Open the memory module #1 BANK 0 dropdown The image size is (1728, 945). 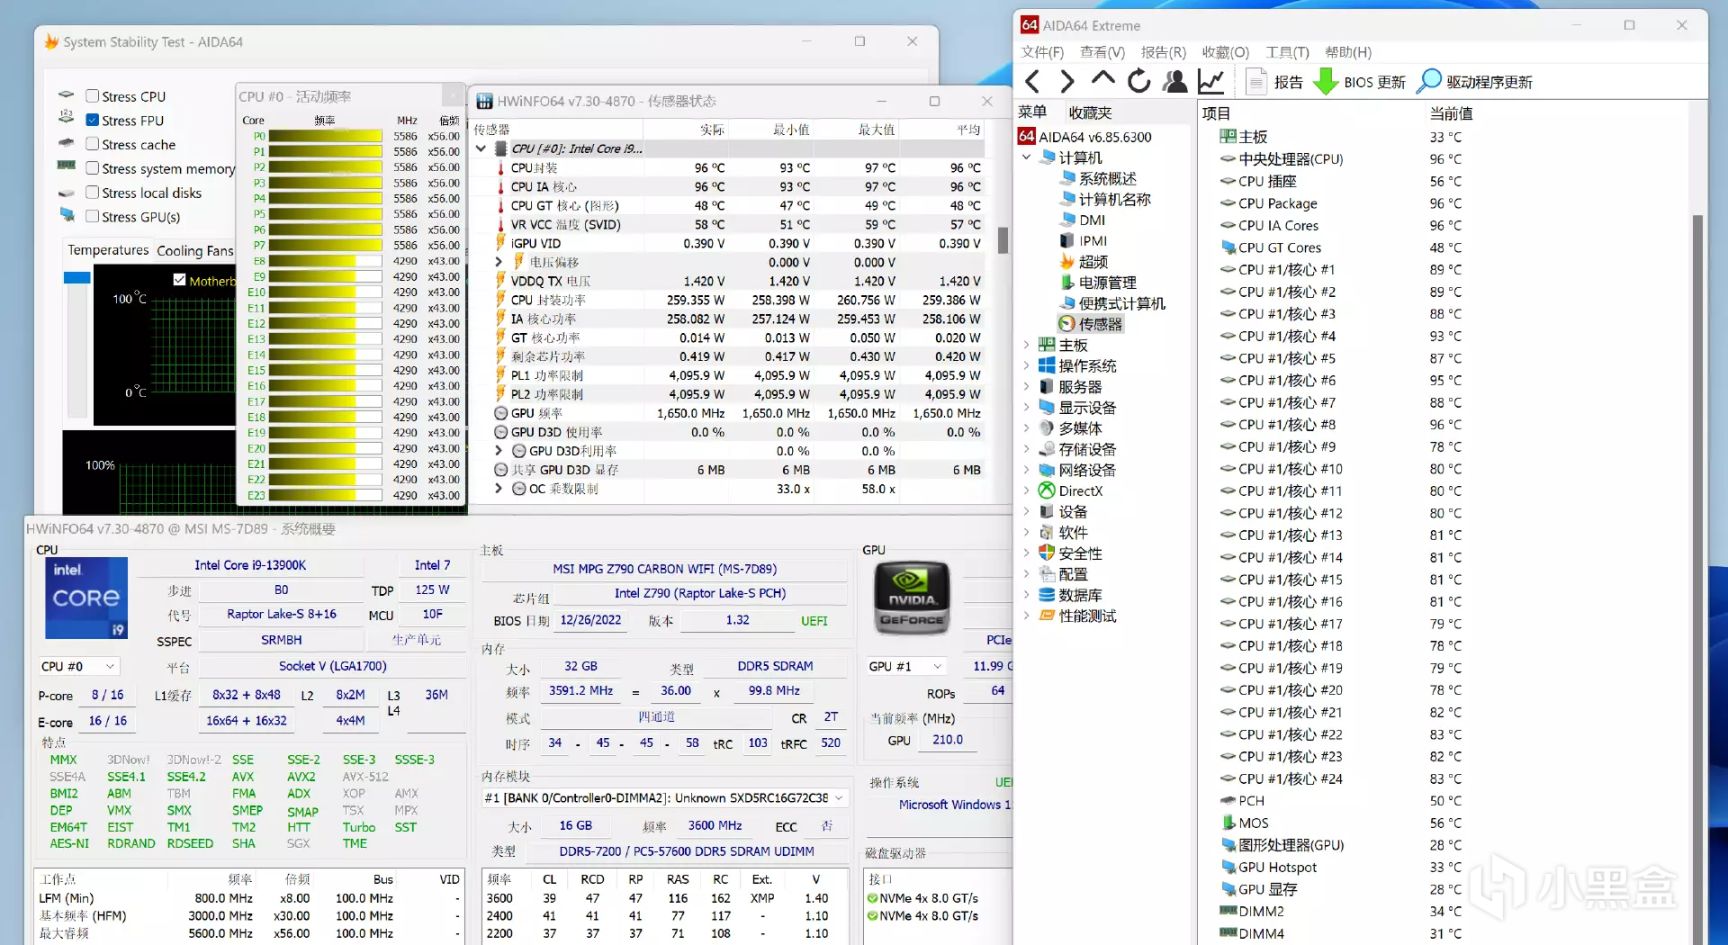point(665,798)
